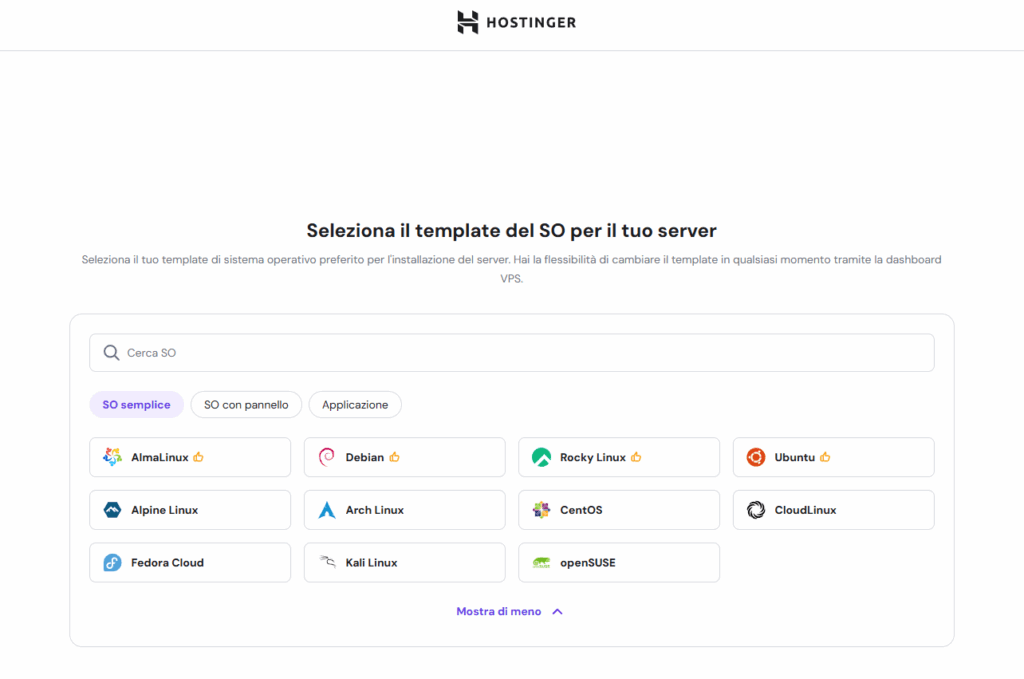The width and height of the screenshot is (1024, 679).
Task: Select the CentOS label
Action: point(581,510)
